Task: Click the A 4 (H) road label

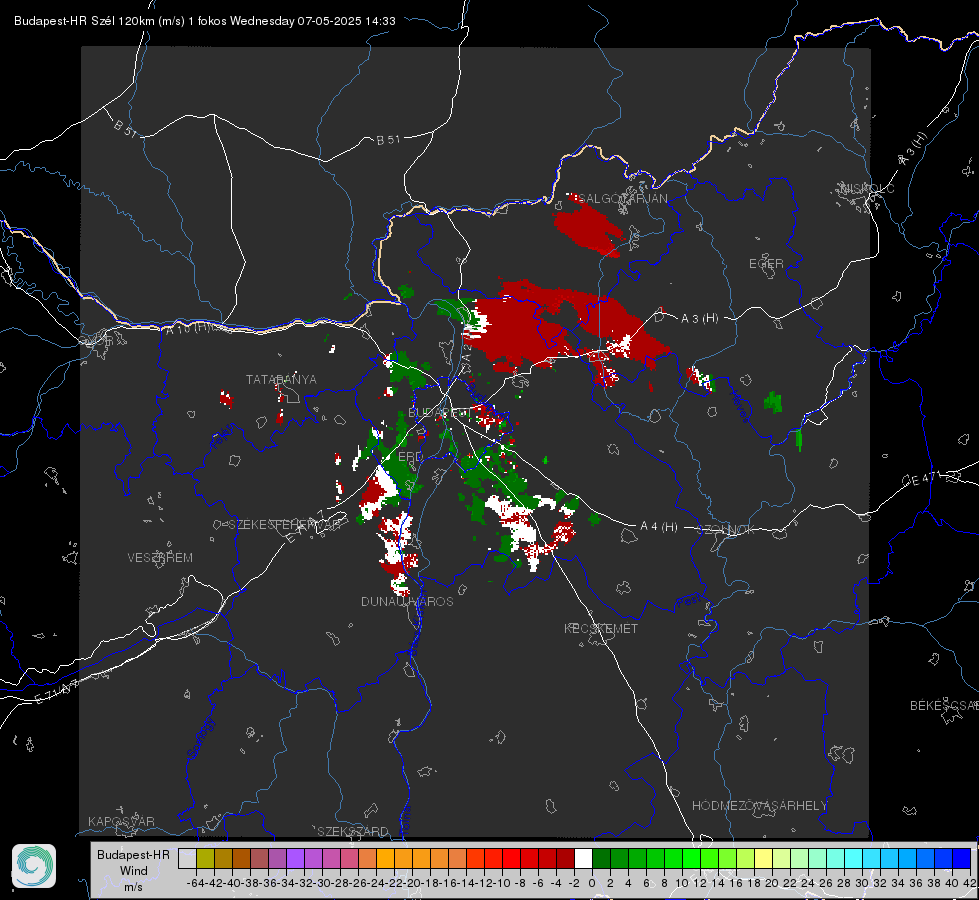Action: (x=659, y=527)
